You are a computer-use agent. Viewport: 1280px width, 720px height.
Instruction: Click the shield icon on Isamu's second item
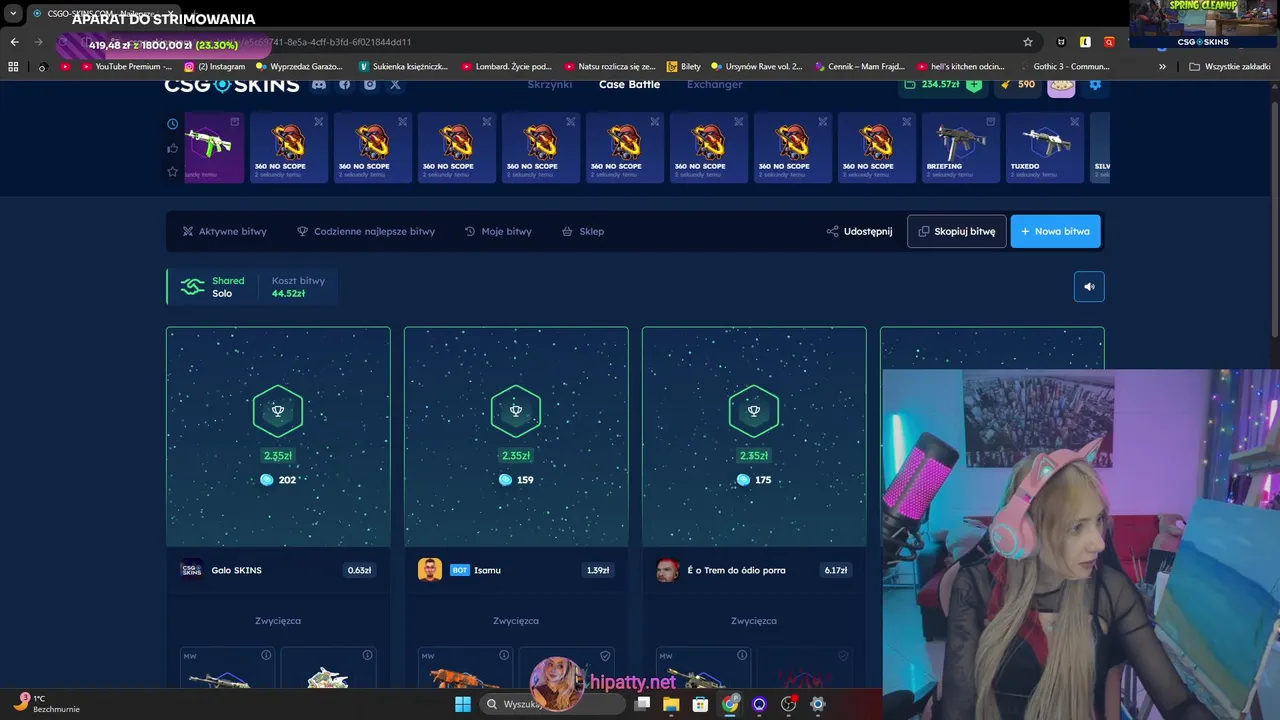[605, 656]
